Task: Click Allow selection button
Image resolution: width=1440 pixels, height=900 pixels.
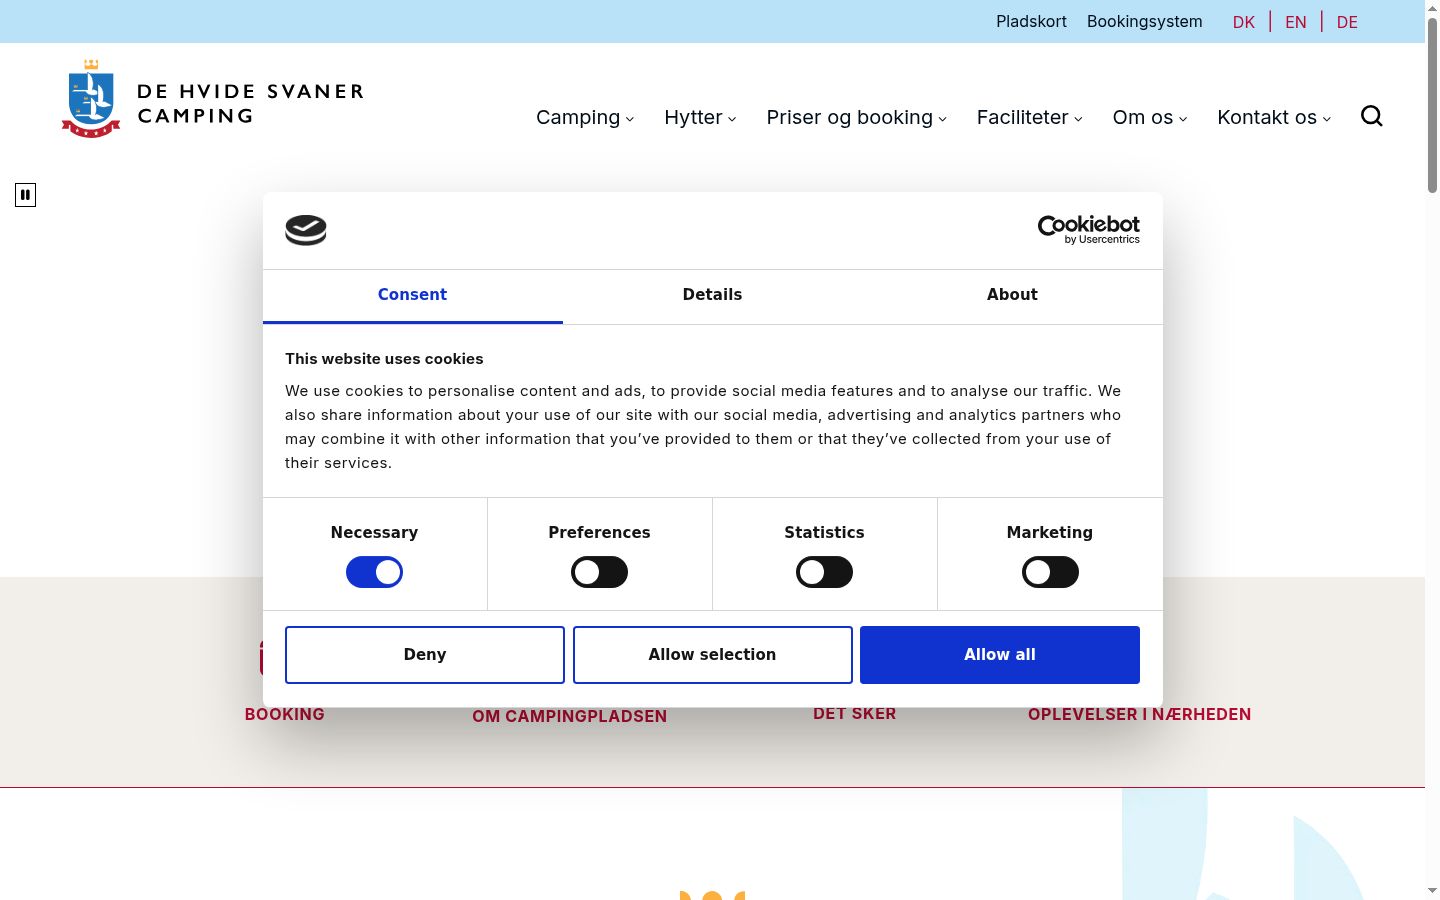Action: (712, 655)
